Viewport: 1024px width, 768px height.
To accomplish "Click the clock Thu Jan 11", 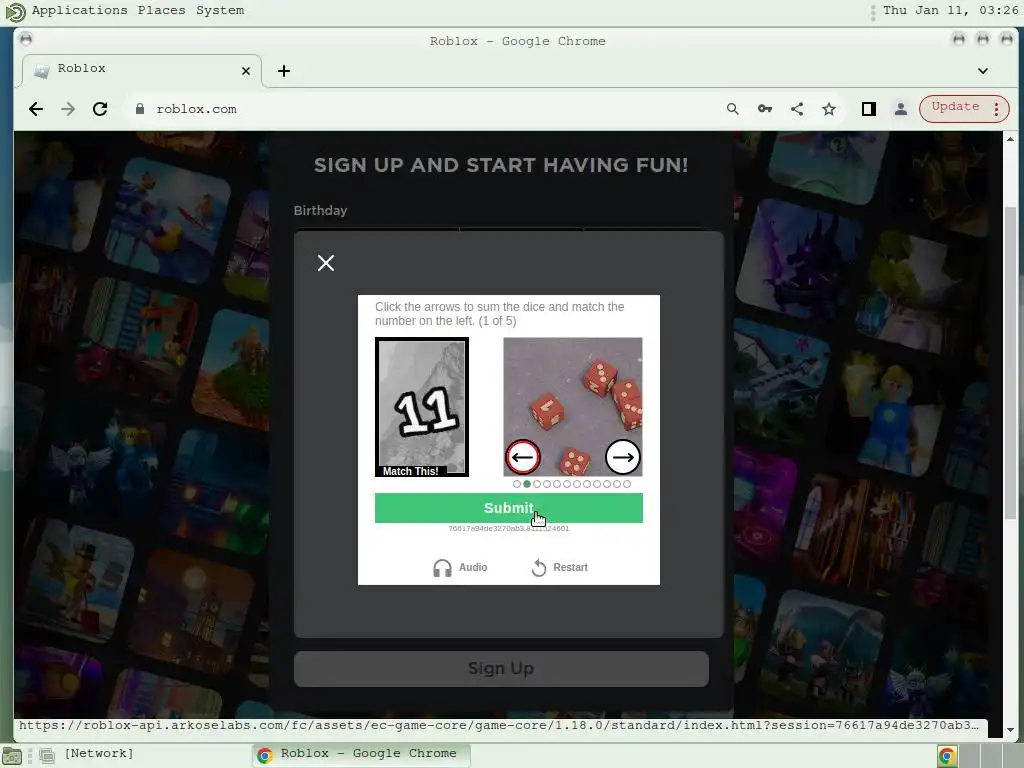I will point(950,10).
